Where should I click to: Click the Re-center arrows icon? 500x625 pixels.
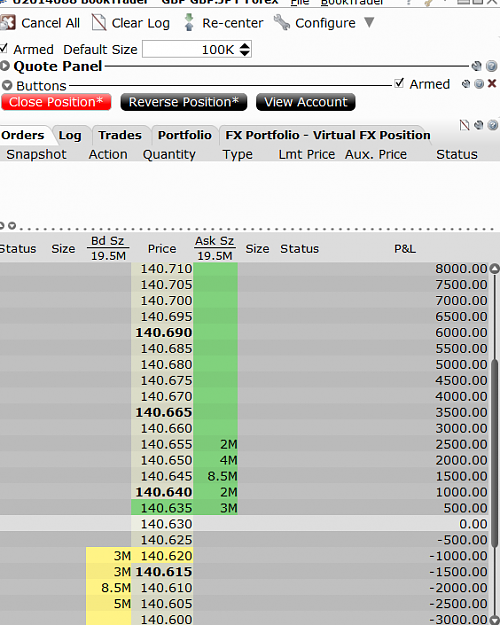[189, 22]
